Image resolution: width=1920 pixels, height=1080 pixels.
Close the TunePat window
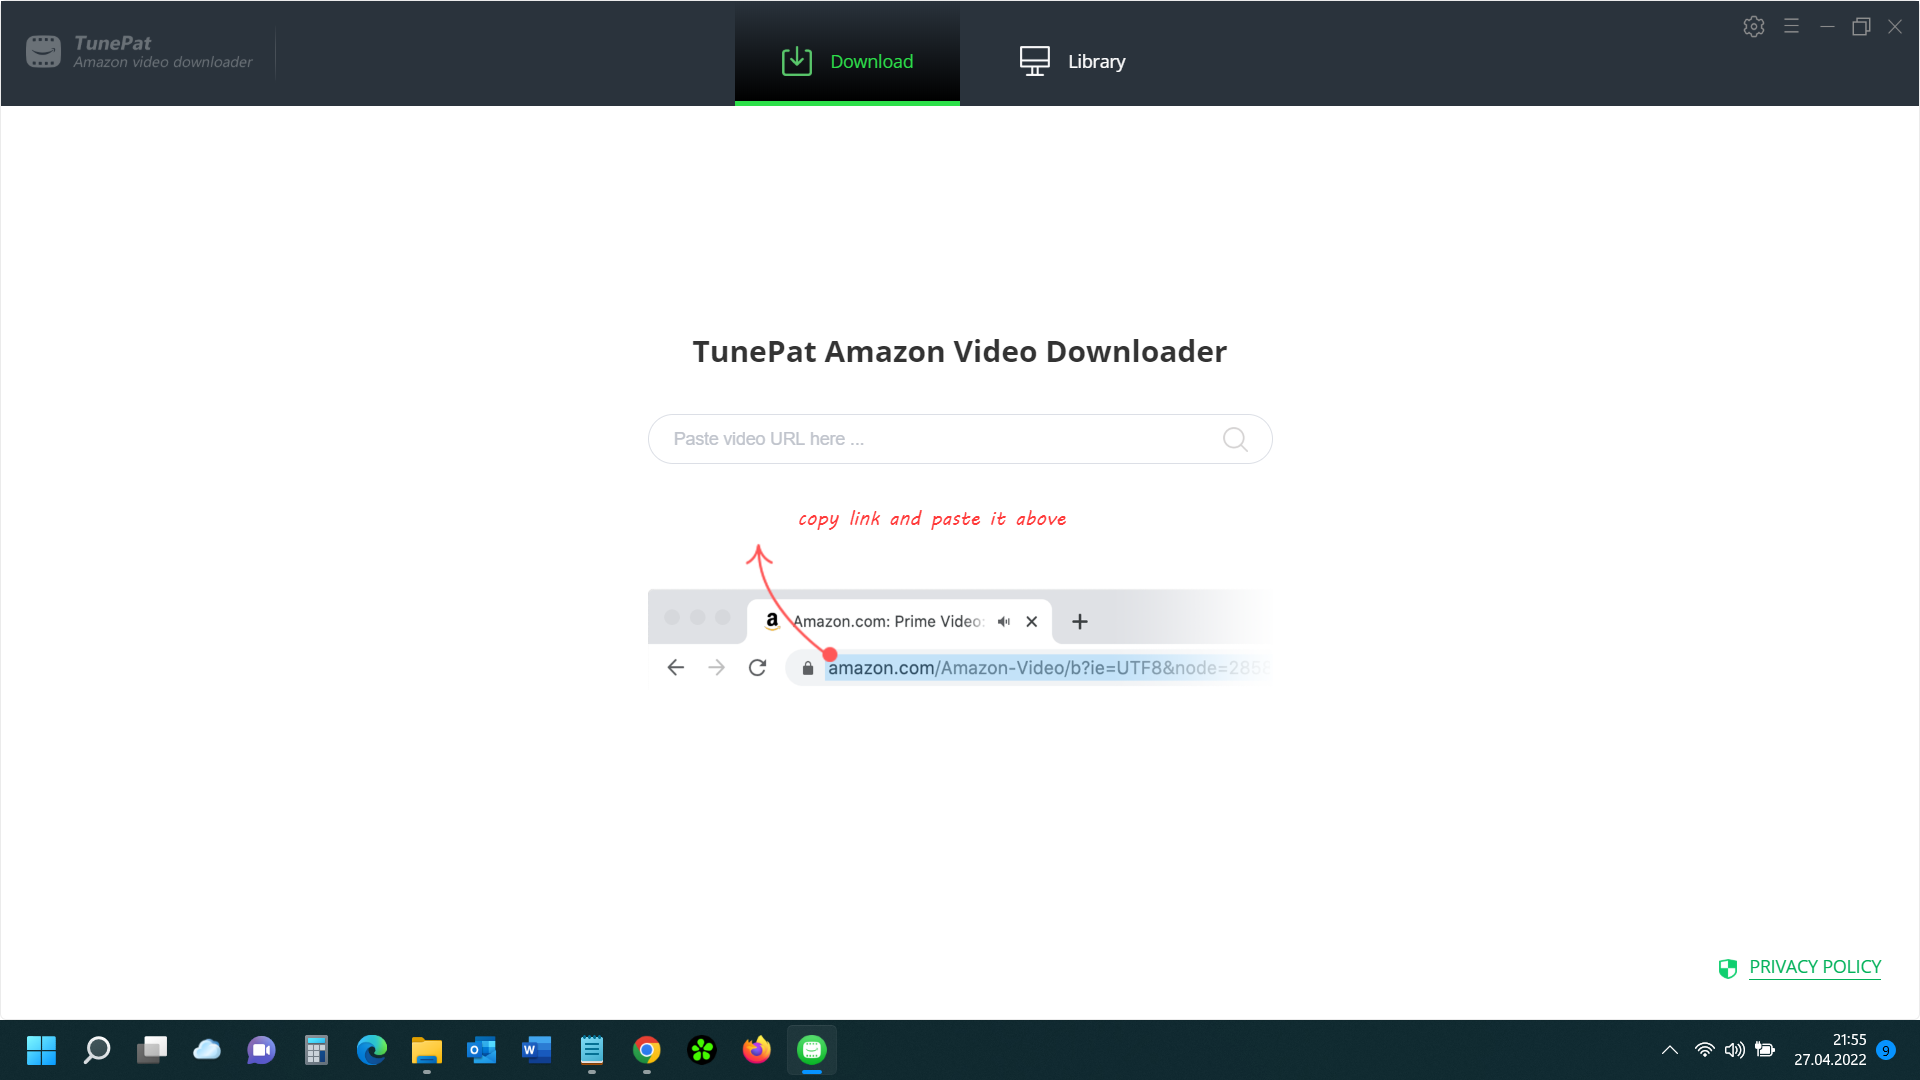(1895, 27)
